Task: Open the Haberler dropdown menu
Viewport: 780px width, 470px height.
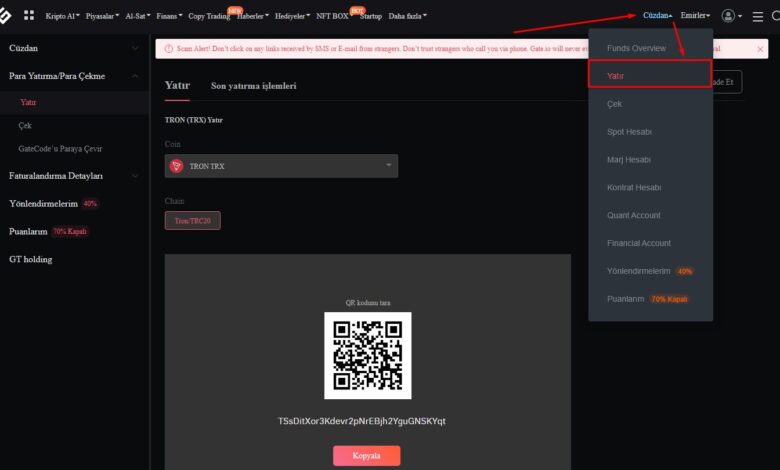Action: [253, 16]
